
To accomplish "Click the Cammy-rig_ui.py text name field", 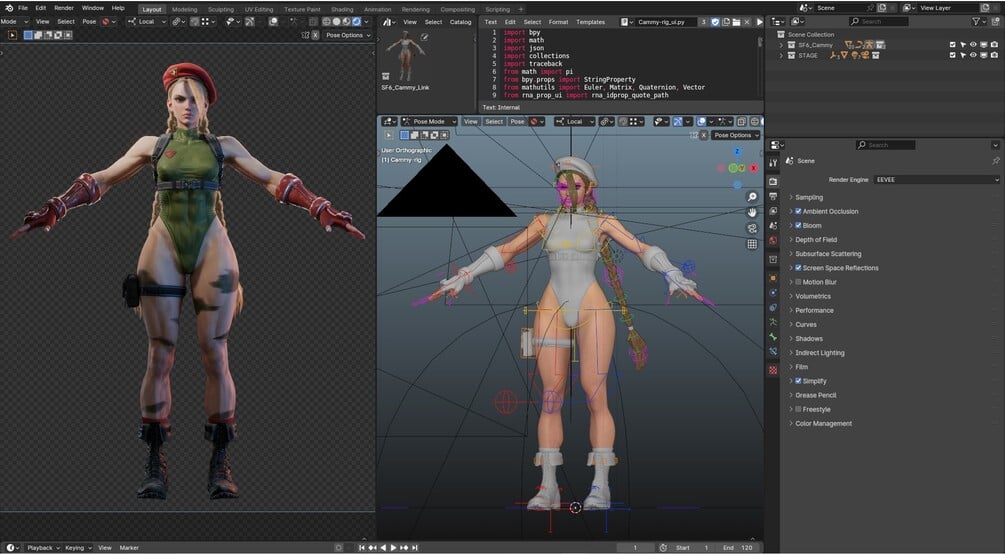I will click(664, 22).
